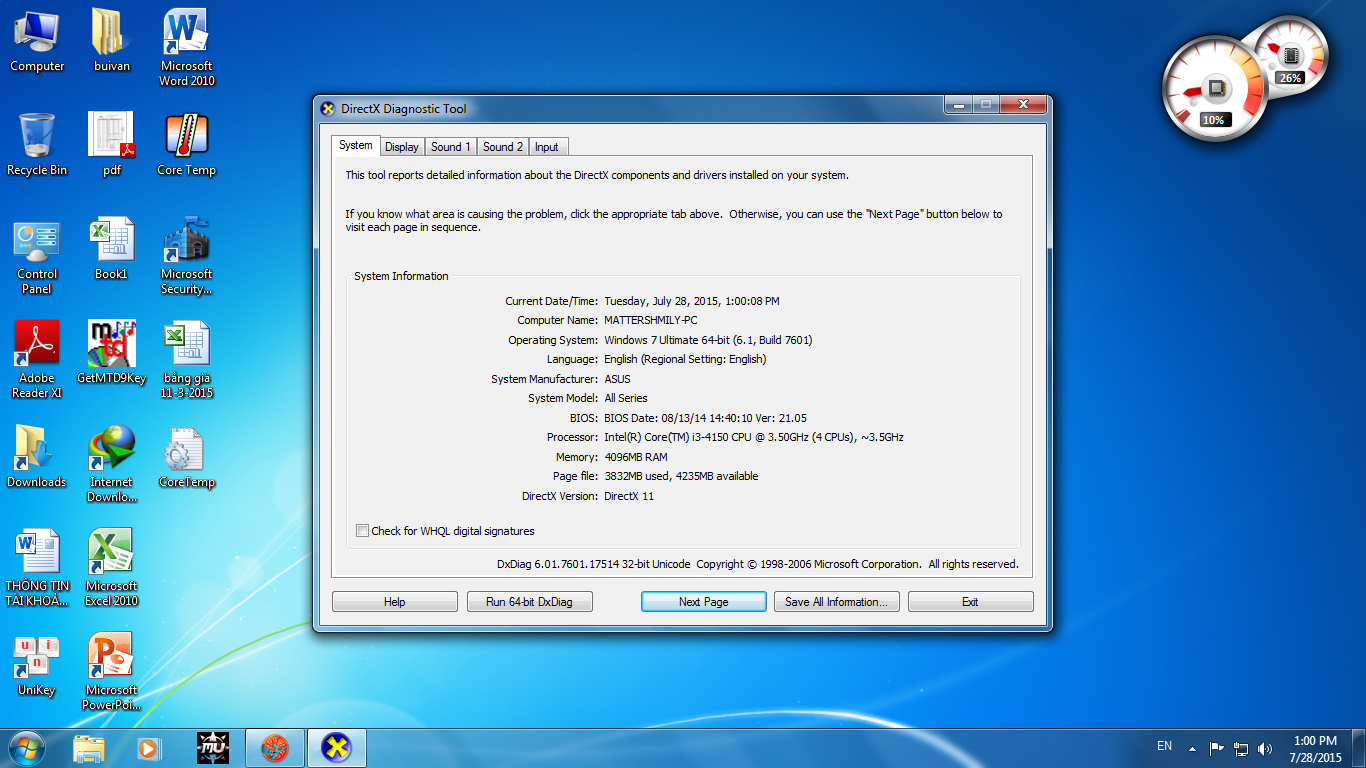Enable Check for WHQL digital signatures

363,531
